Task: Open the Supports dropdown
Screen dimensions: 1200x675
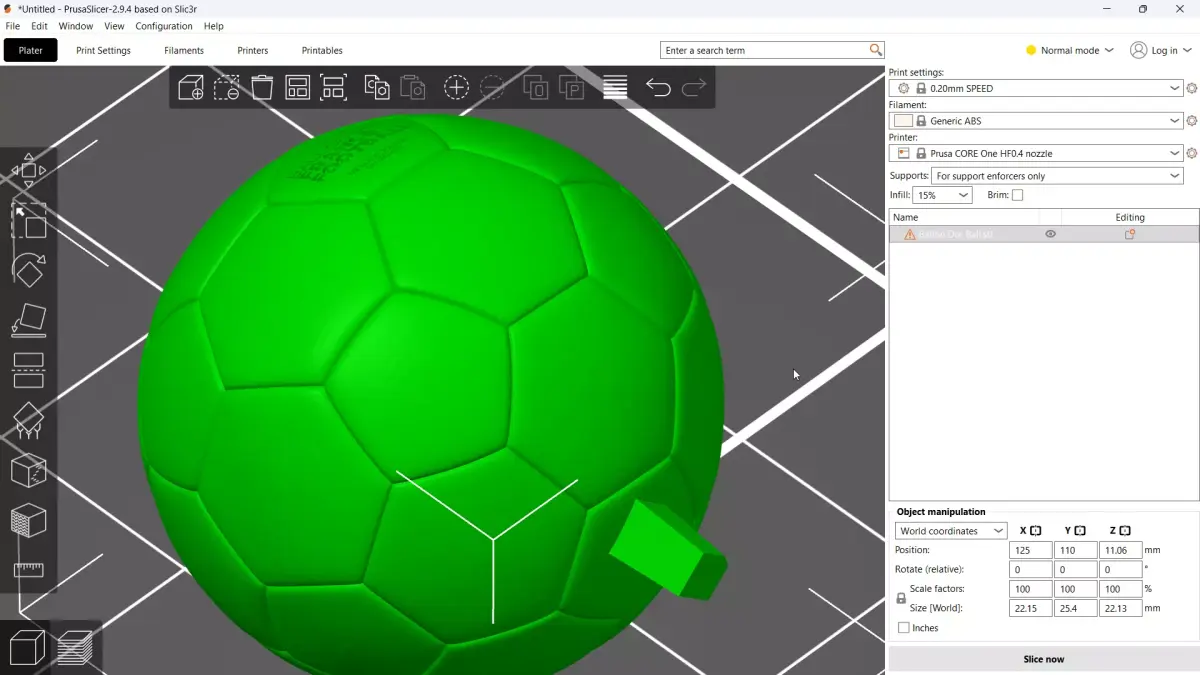Action: (1057, 176)
